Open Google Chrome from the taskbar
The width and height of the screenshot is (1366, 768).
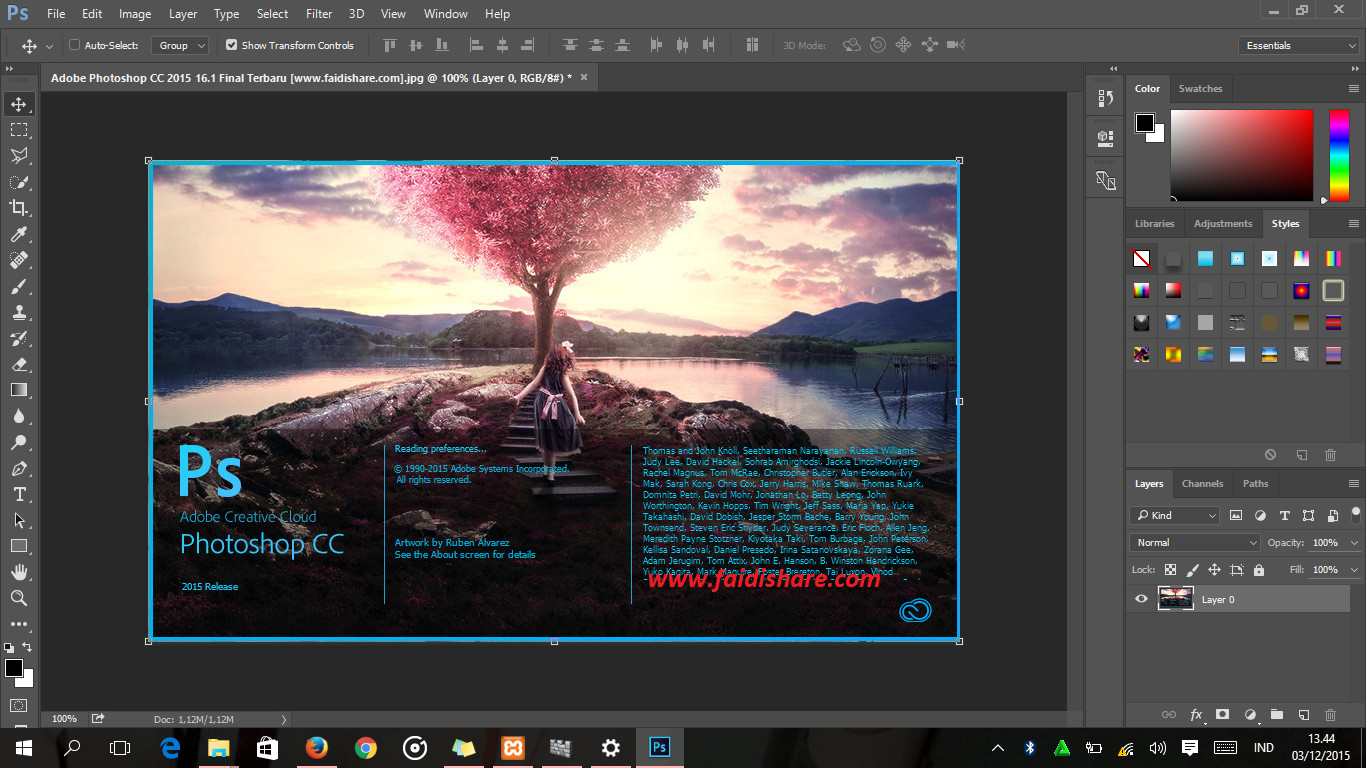[366, 747]
